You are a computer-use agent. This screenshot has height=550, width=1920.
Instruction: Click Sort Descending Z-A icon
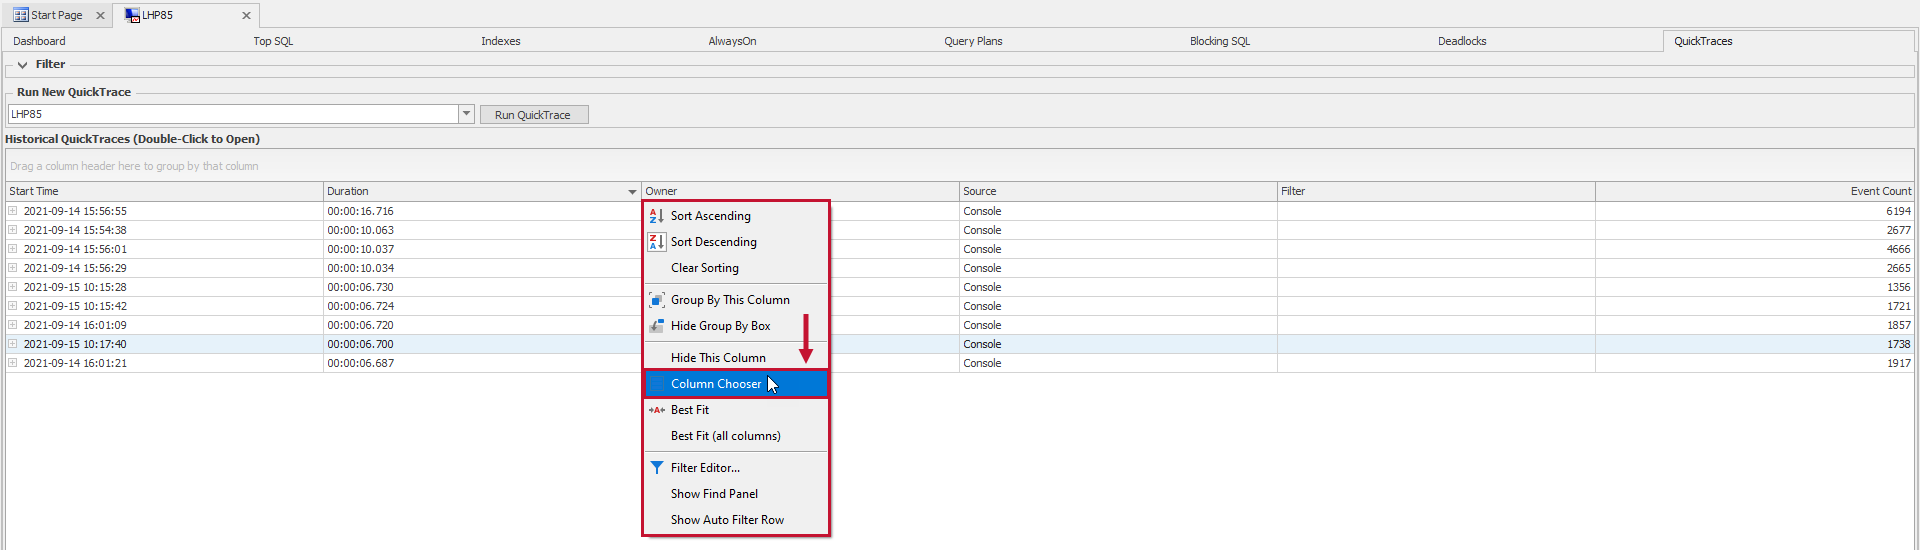(x=656, y=242)
